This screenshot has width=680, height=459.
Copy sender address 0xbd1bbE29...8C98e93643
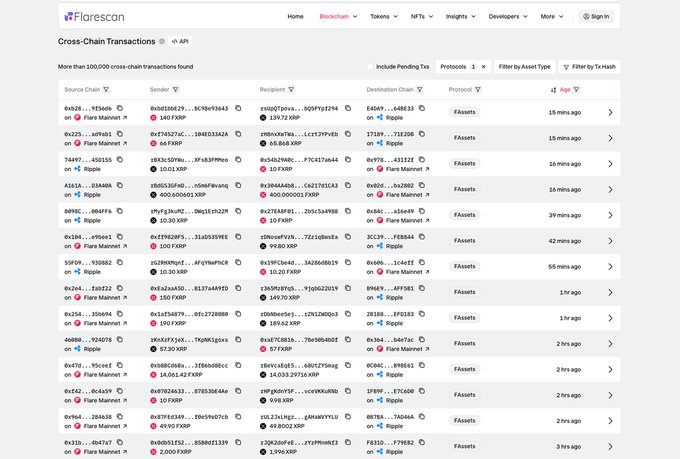pyautogui.click(x=238, y=108)
